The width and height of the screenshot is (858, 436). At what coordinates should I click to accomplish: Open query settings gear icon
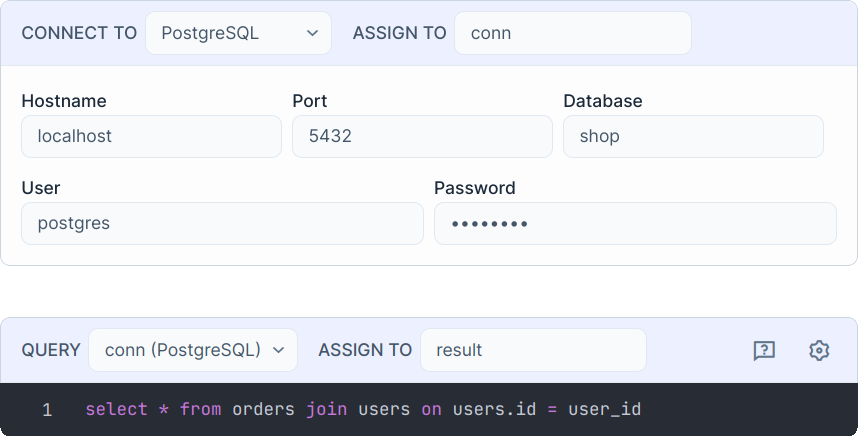[819, 350]
